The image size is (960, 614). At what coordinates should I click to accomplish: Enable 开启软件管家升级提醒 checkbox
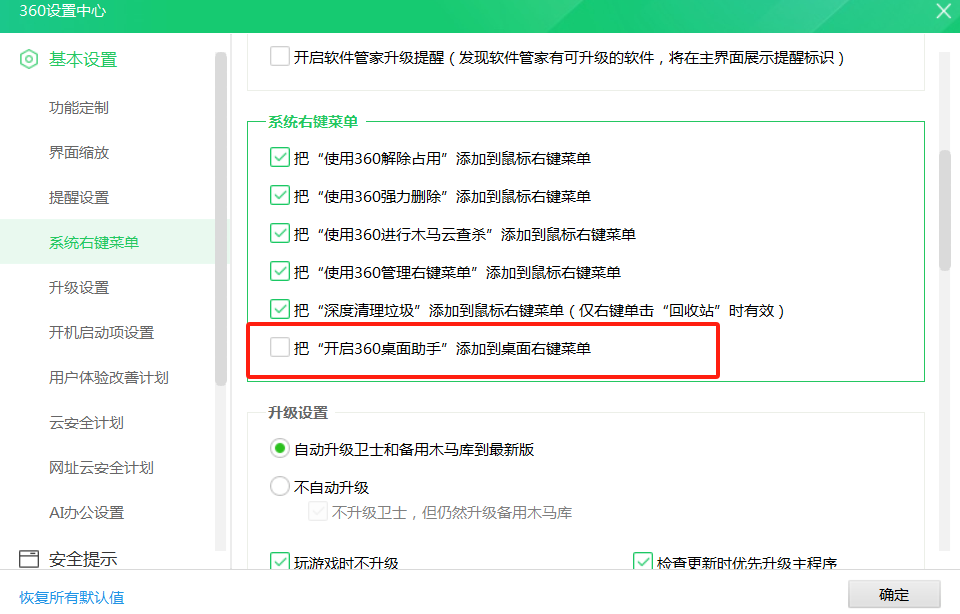click(279, 57)
